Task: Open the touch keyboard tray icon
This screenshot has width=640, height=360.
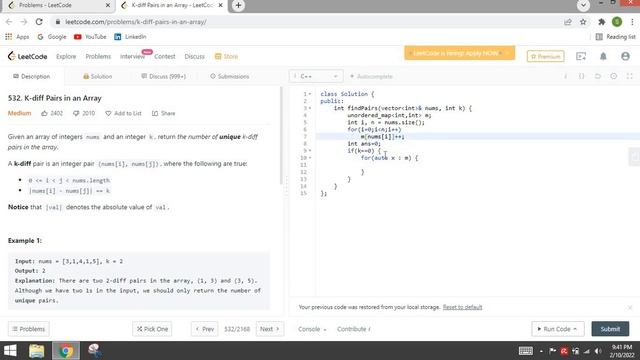Action: [525, 351]
